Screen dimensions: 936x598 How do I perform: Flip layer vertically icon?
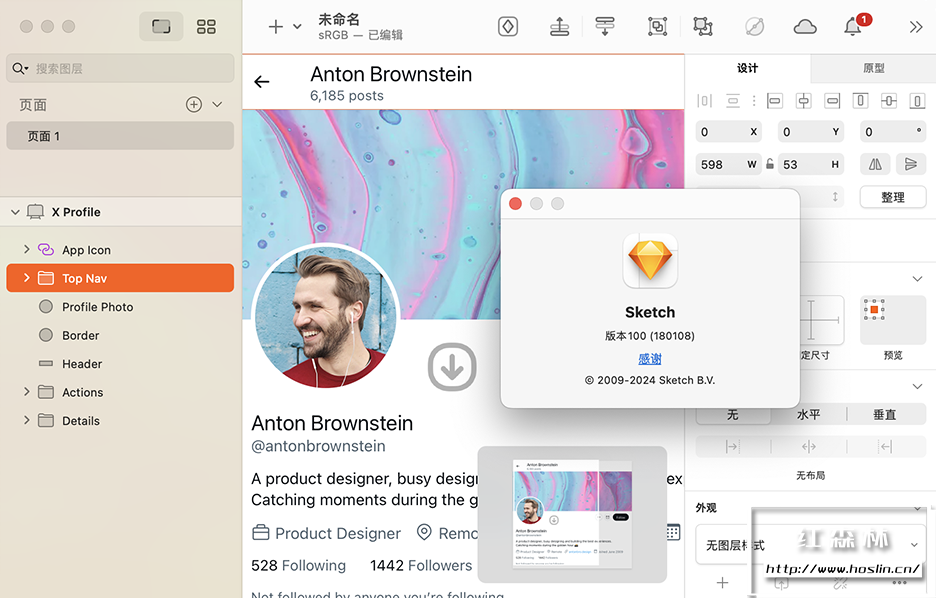click(911, 164)
